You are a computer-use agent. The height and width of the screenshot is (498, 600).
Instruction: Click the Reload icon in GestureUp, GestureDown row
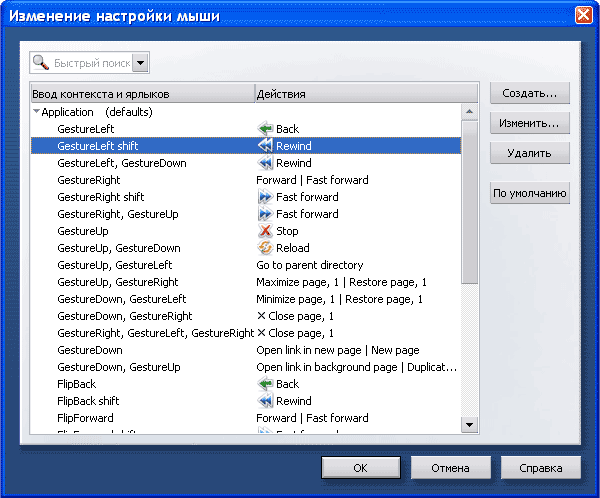[x=265, y=248]
